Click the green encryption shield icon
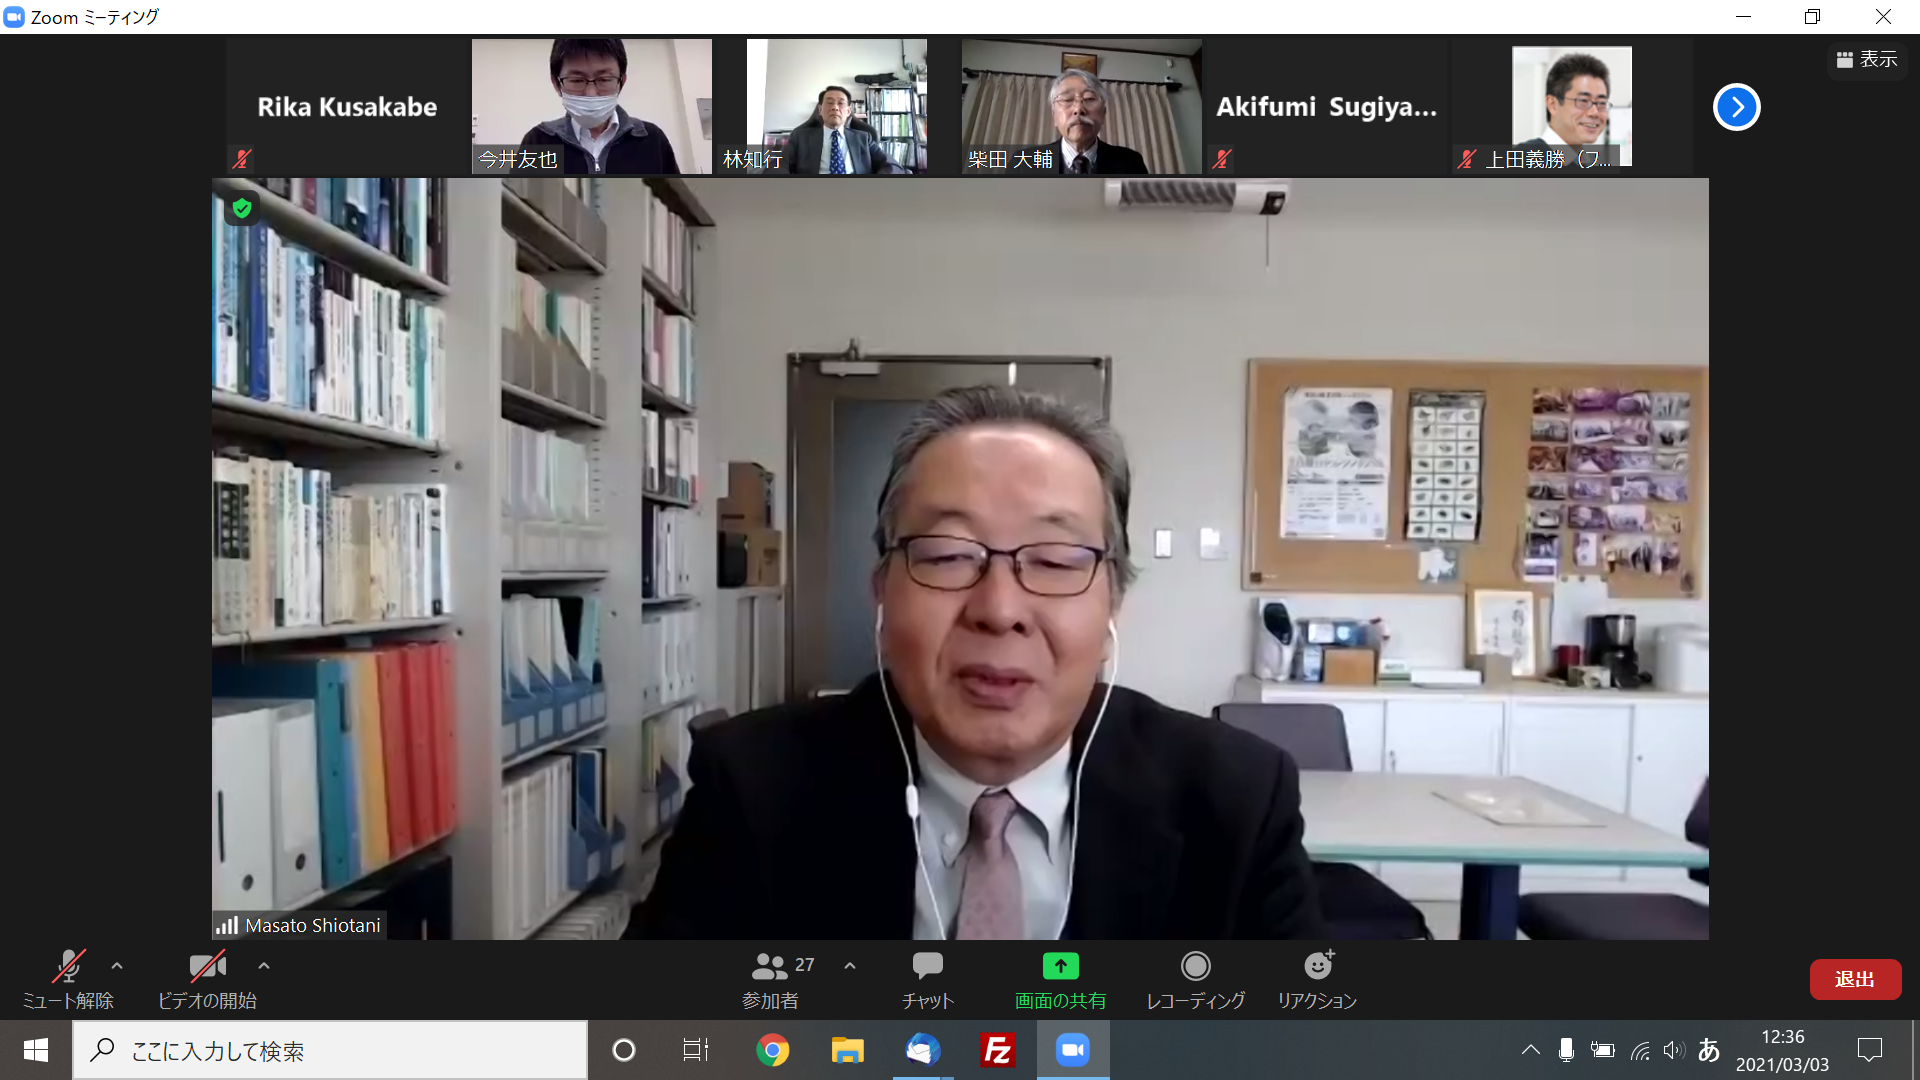The image size is (1920, 1080). click(x=241, y=208)
